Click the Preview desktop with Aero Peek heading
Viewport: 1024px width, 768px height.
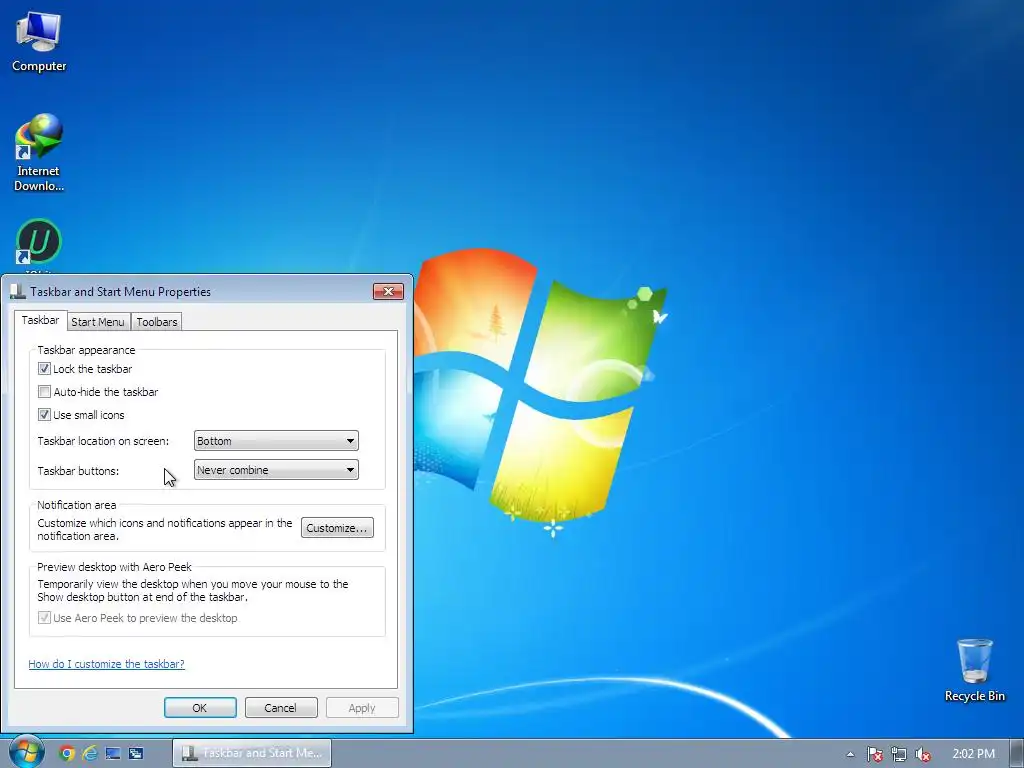tap(114, 567)
